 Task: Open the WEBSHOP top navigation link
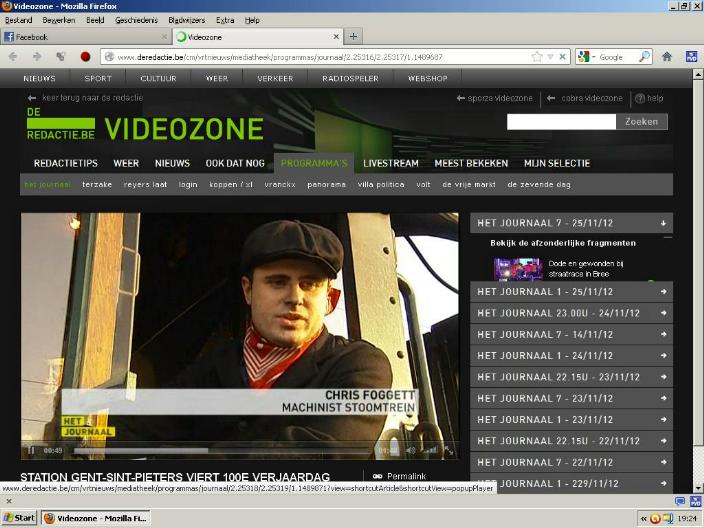click(x=427, y=78)
